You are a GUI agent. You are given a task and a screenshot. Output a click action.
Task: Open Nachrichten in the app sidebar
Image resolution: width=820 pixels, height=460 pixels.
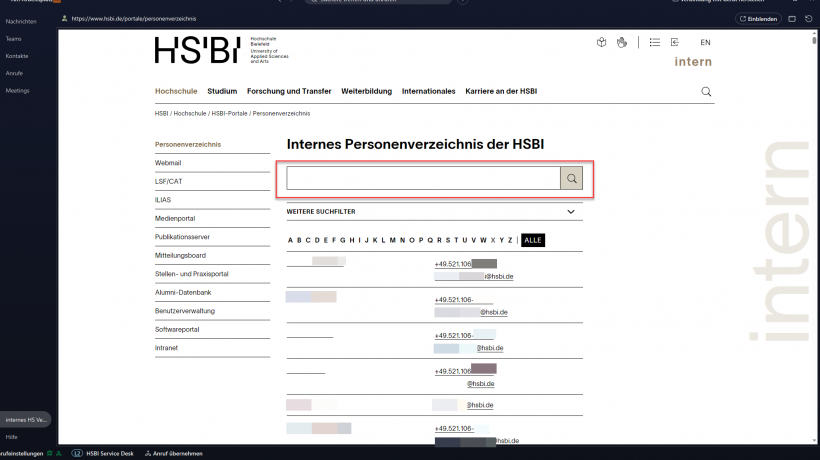(x=21, y=21)
